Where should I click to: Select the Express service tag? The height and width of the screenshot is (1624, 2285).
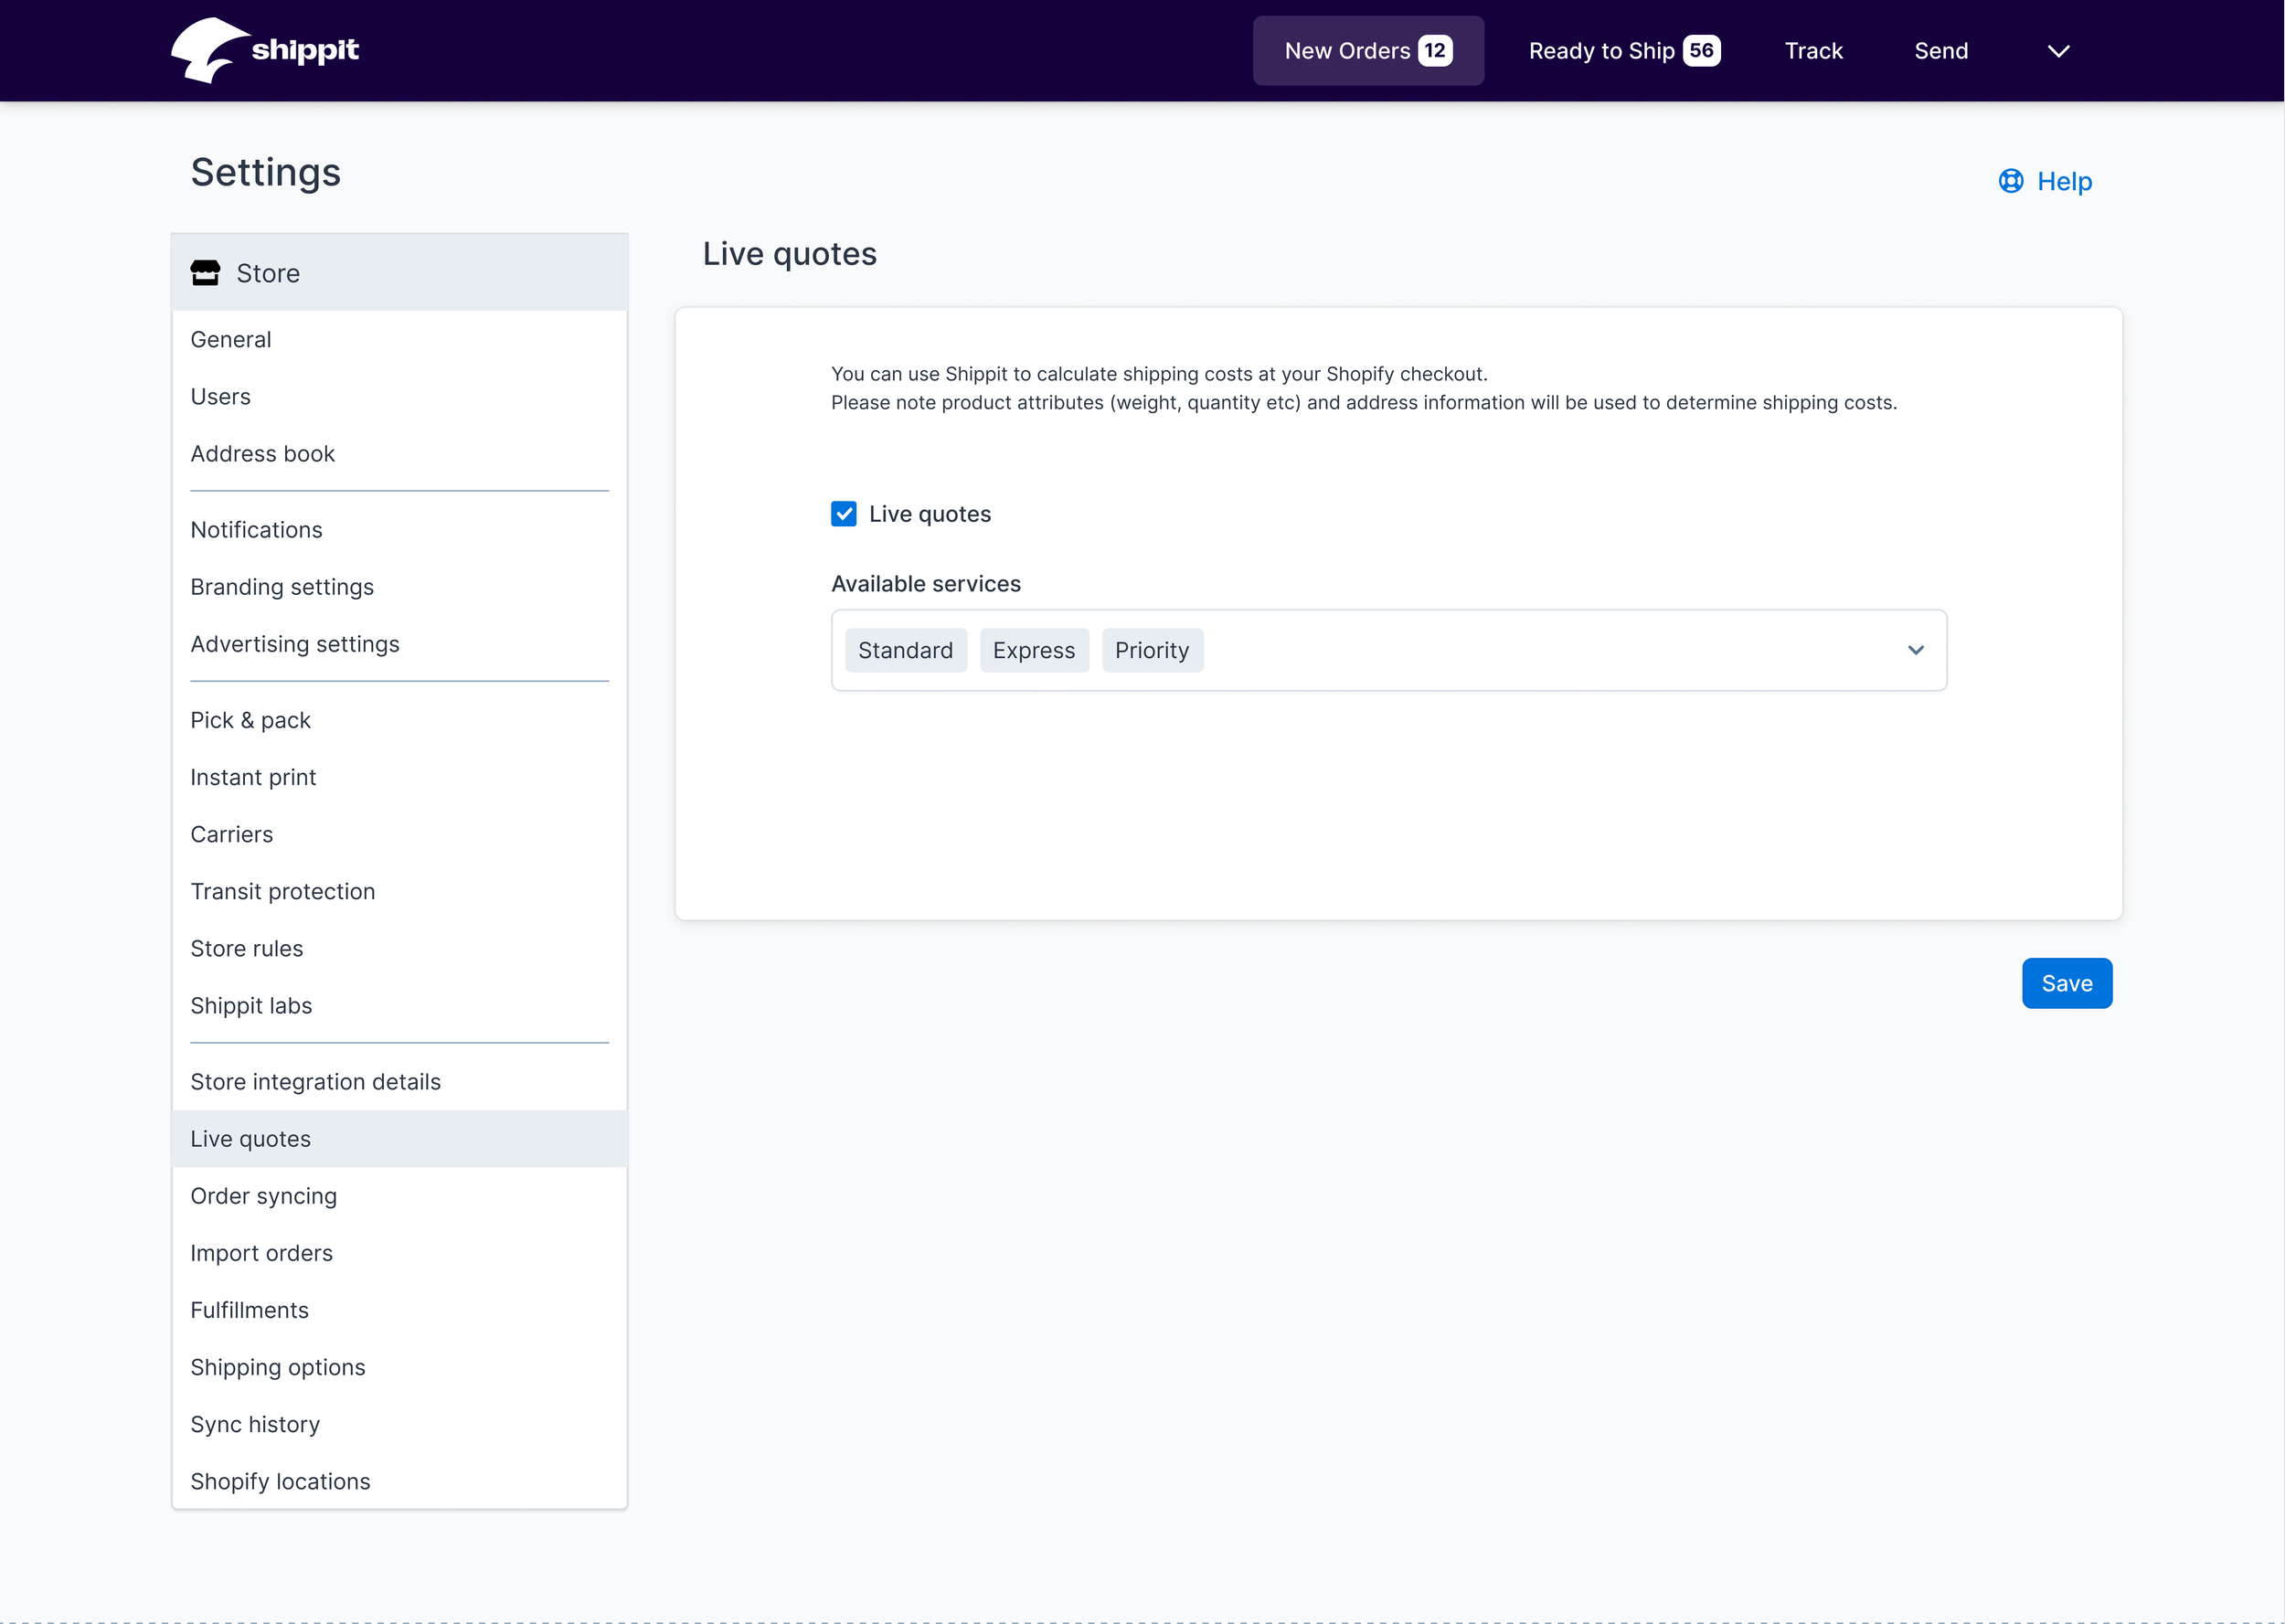1033,651
